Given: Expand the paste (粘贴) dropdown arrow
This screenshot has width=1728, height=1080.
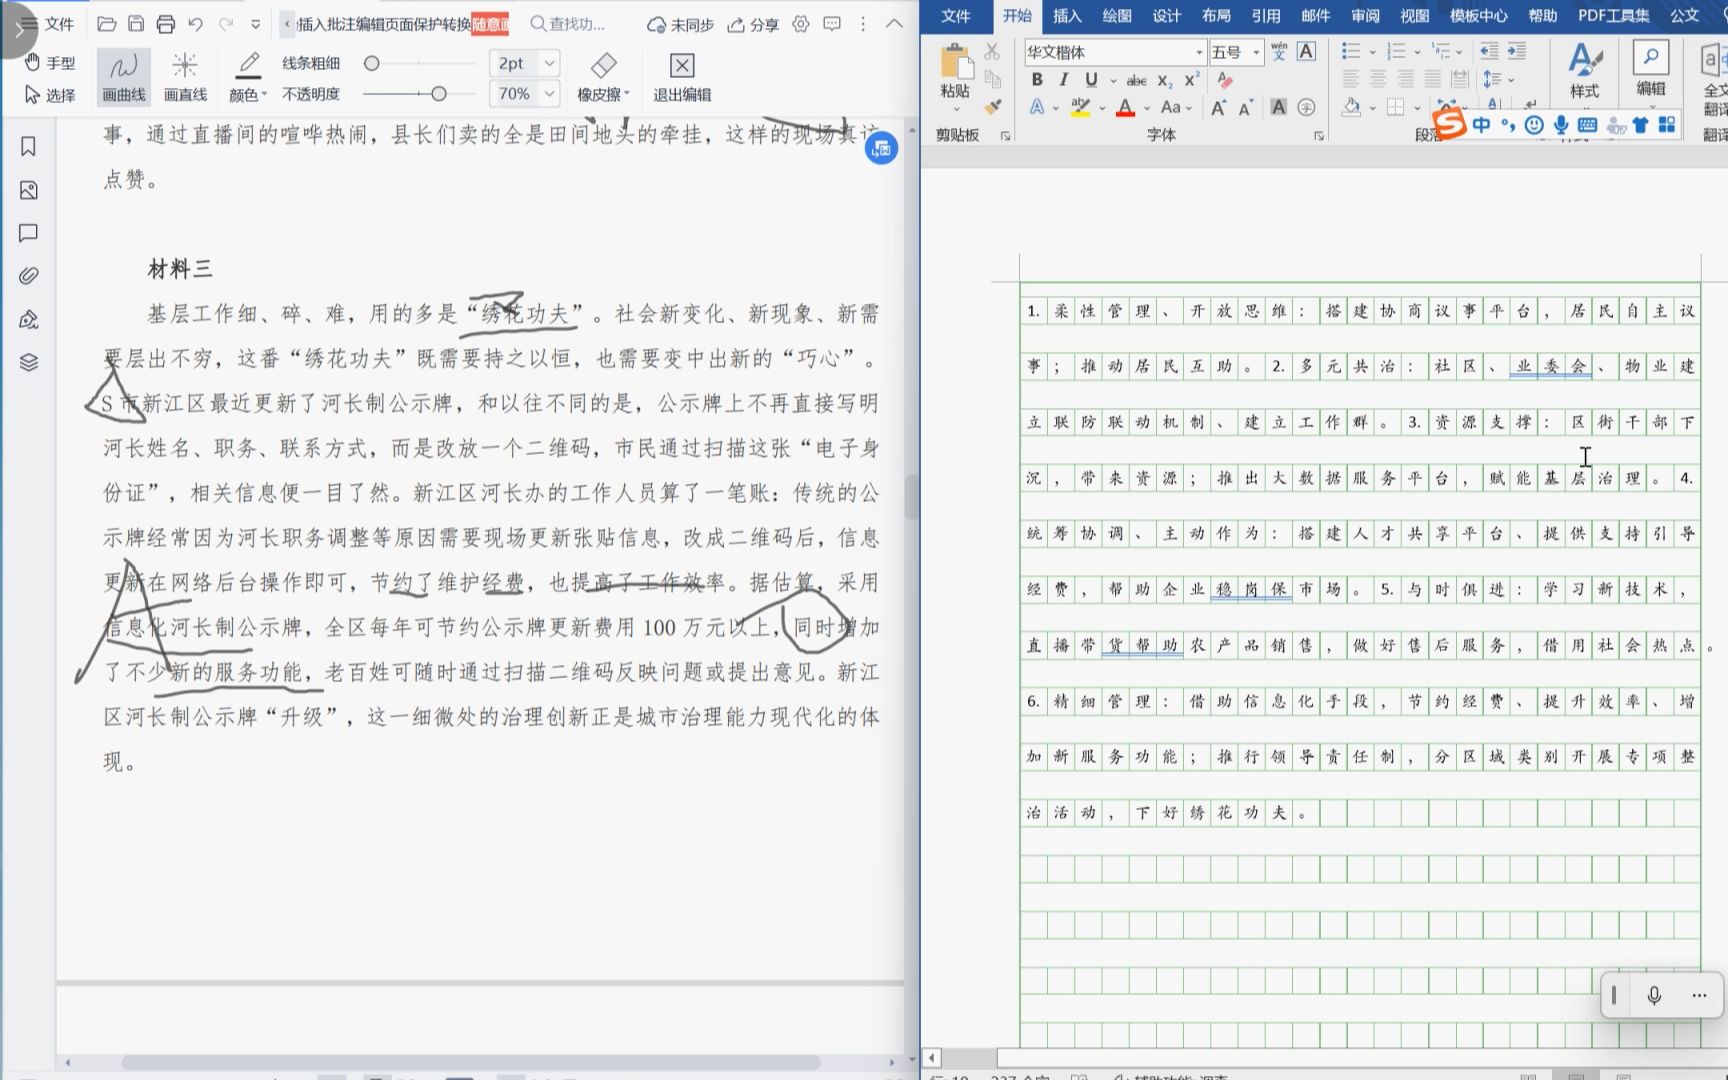Looking at the screenshot, I should pos(956,110).
